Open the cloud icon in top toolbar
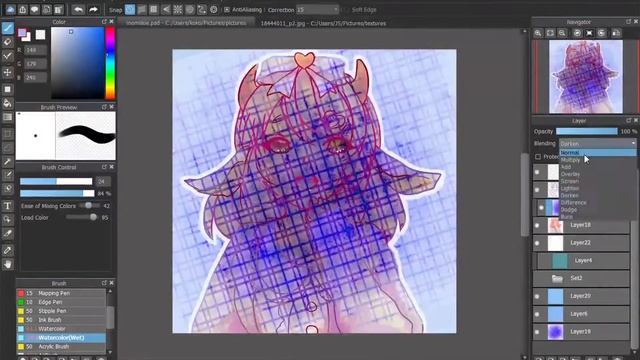The height and width of the screenshot is (360, 640). [10, 9]
